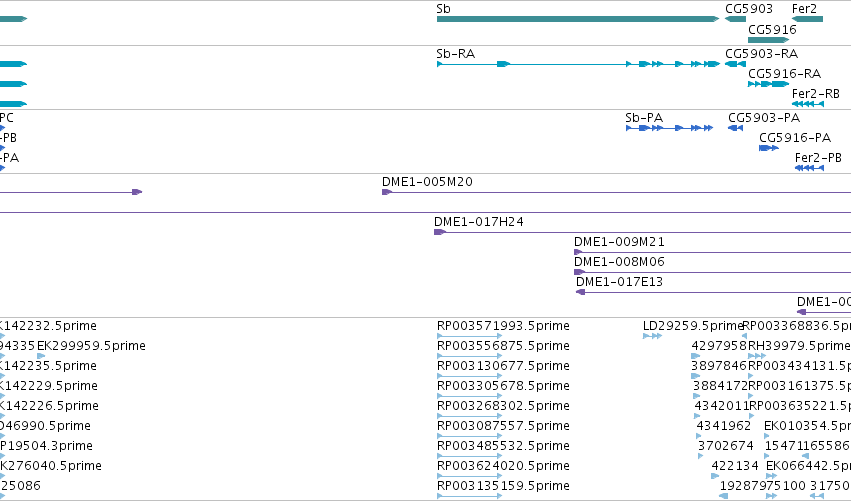Open EST label 3884172

click(720, 386)
